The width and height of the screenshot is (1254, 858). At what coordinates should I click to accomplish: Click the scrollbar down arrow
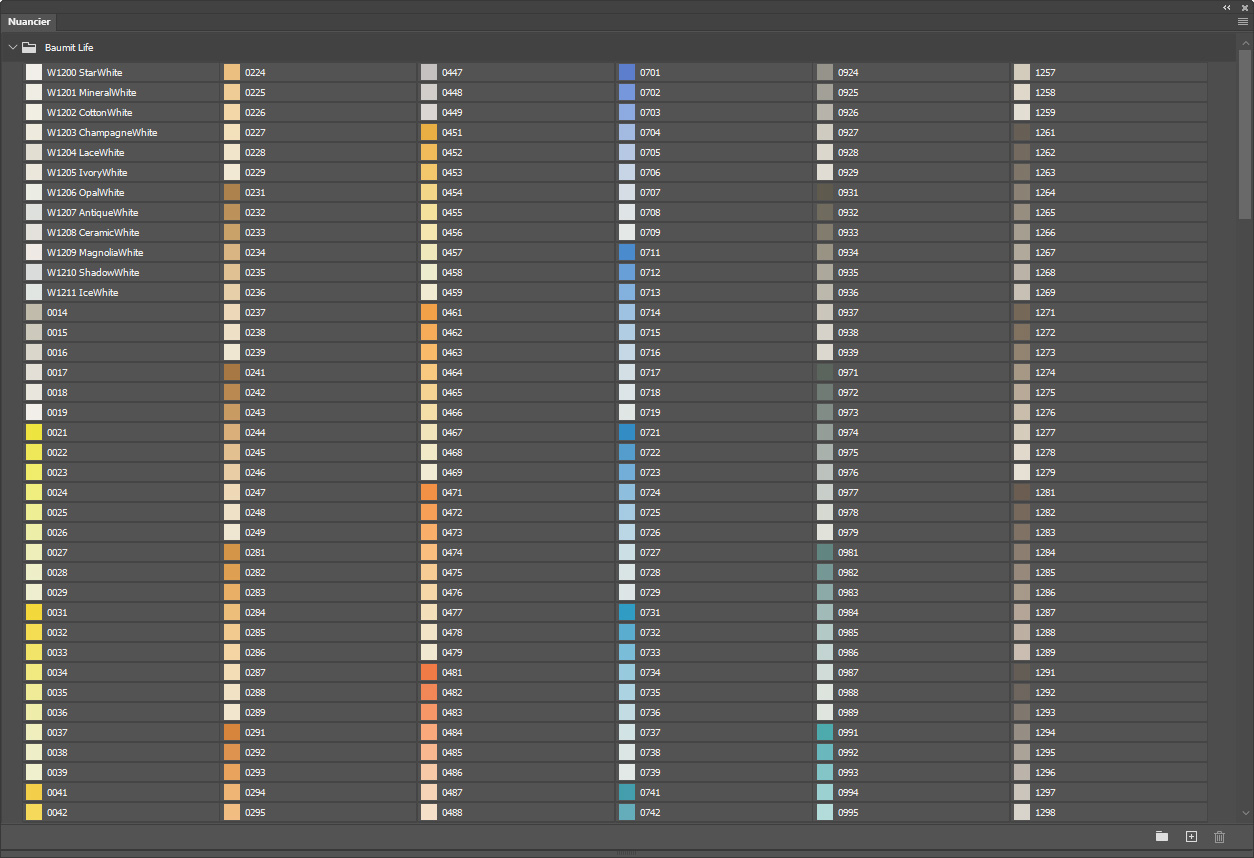tap(1245, 813)
